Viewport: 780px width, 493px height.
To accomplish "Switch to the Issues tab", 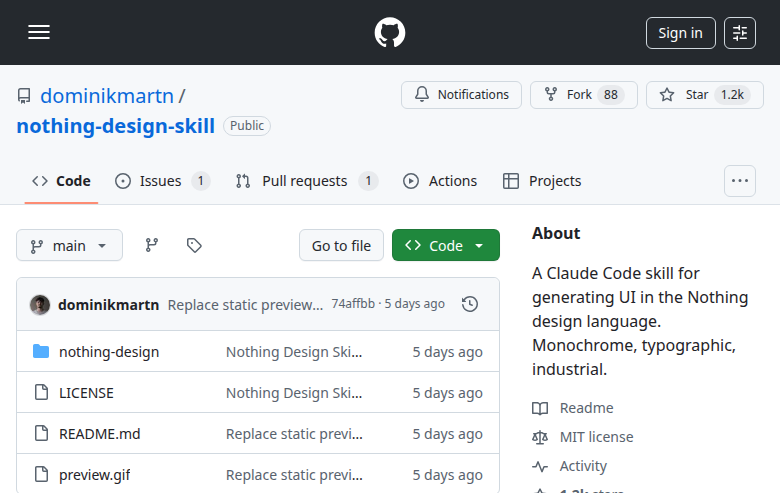I will pyautogui.click(x=162, y=181).
